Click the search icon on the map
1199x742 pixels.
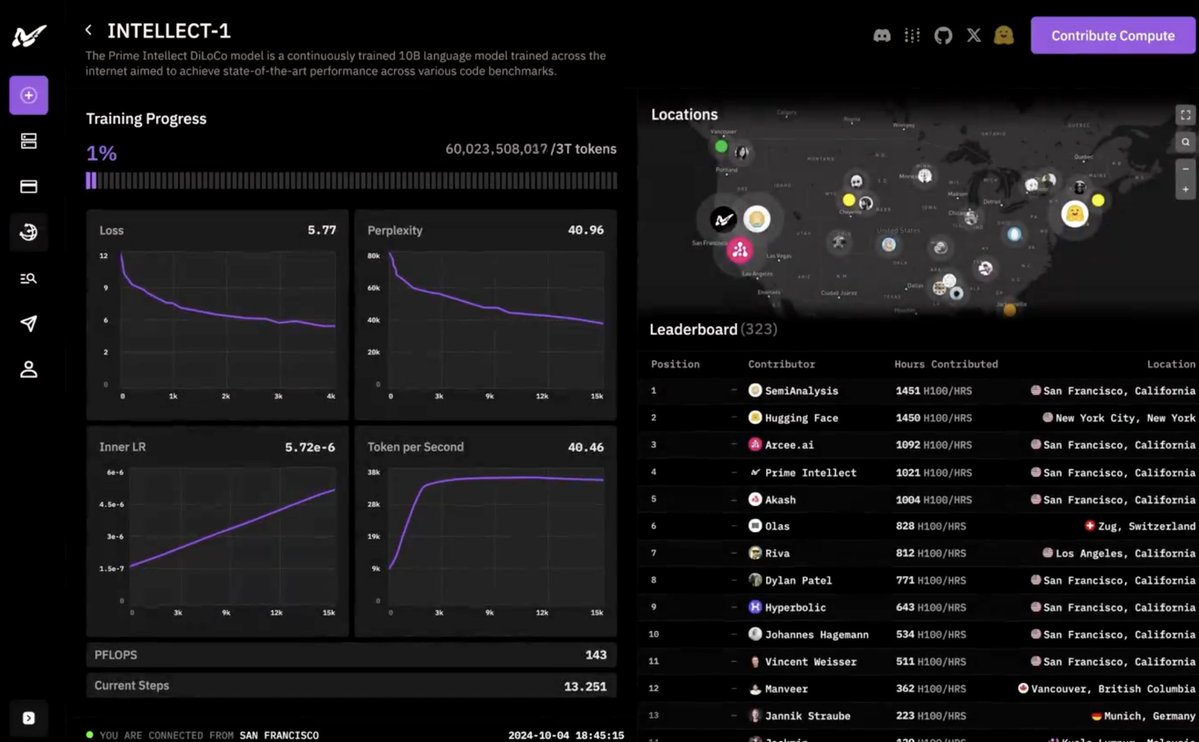coord(1185,142)
